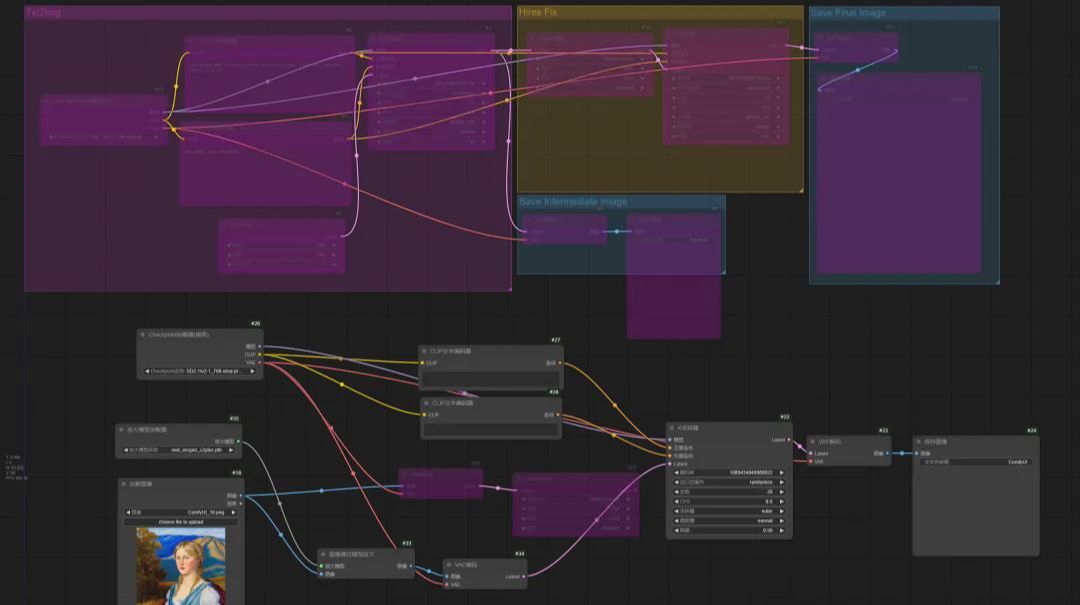
Task: Click the 降噪 value widget showing 0.68
Action: (x=728, y=528)
